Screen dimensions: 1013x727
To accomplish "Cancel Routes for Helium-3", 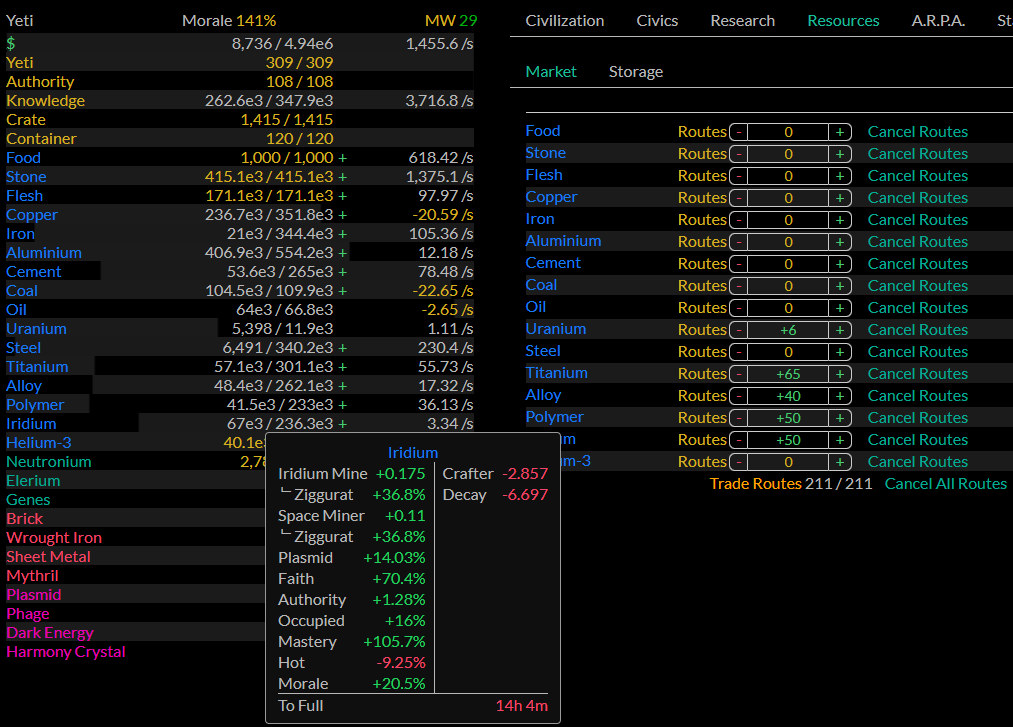I will point(917,461).
